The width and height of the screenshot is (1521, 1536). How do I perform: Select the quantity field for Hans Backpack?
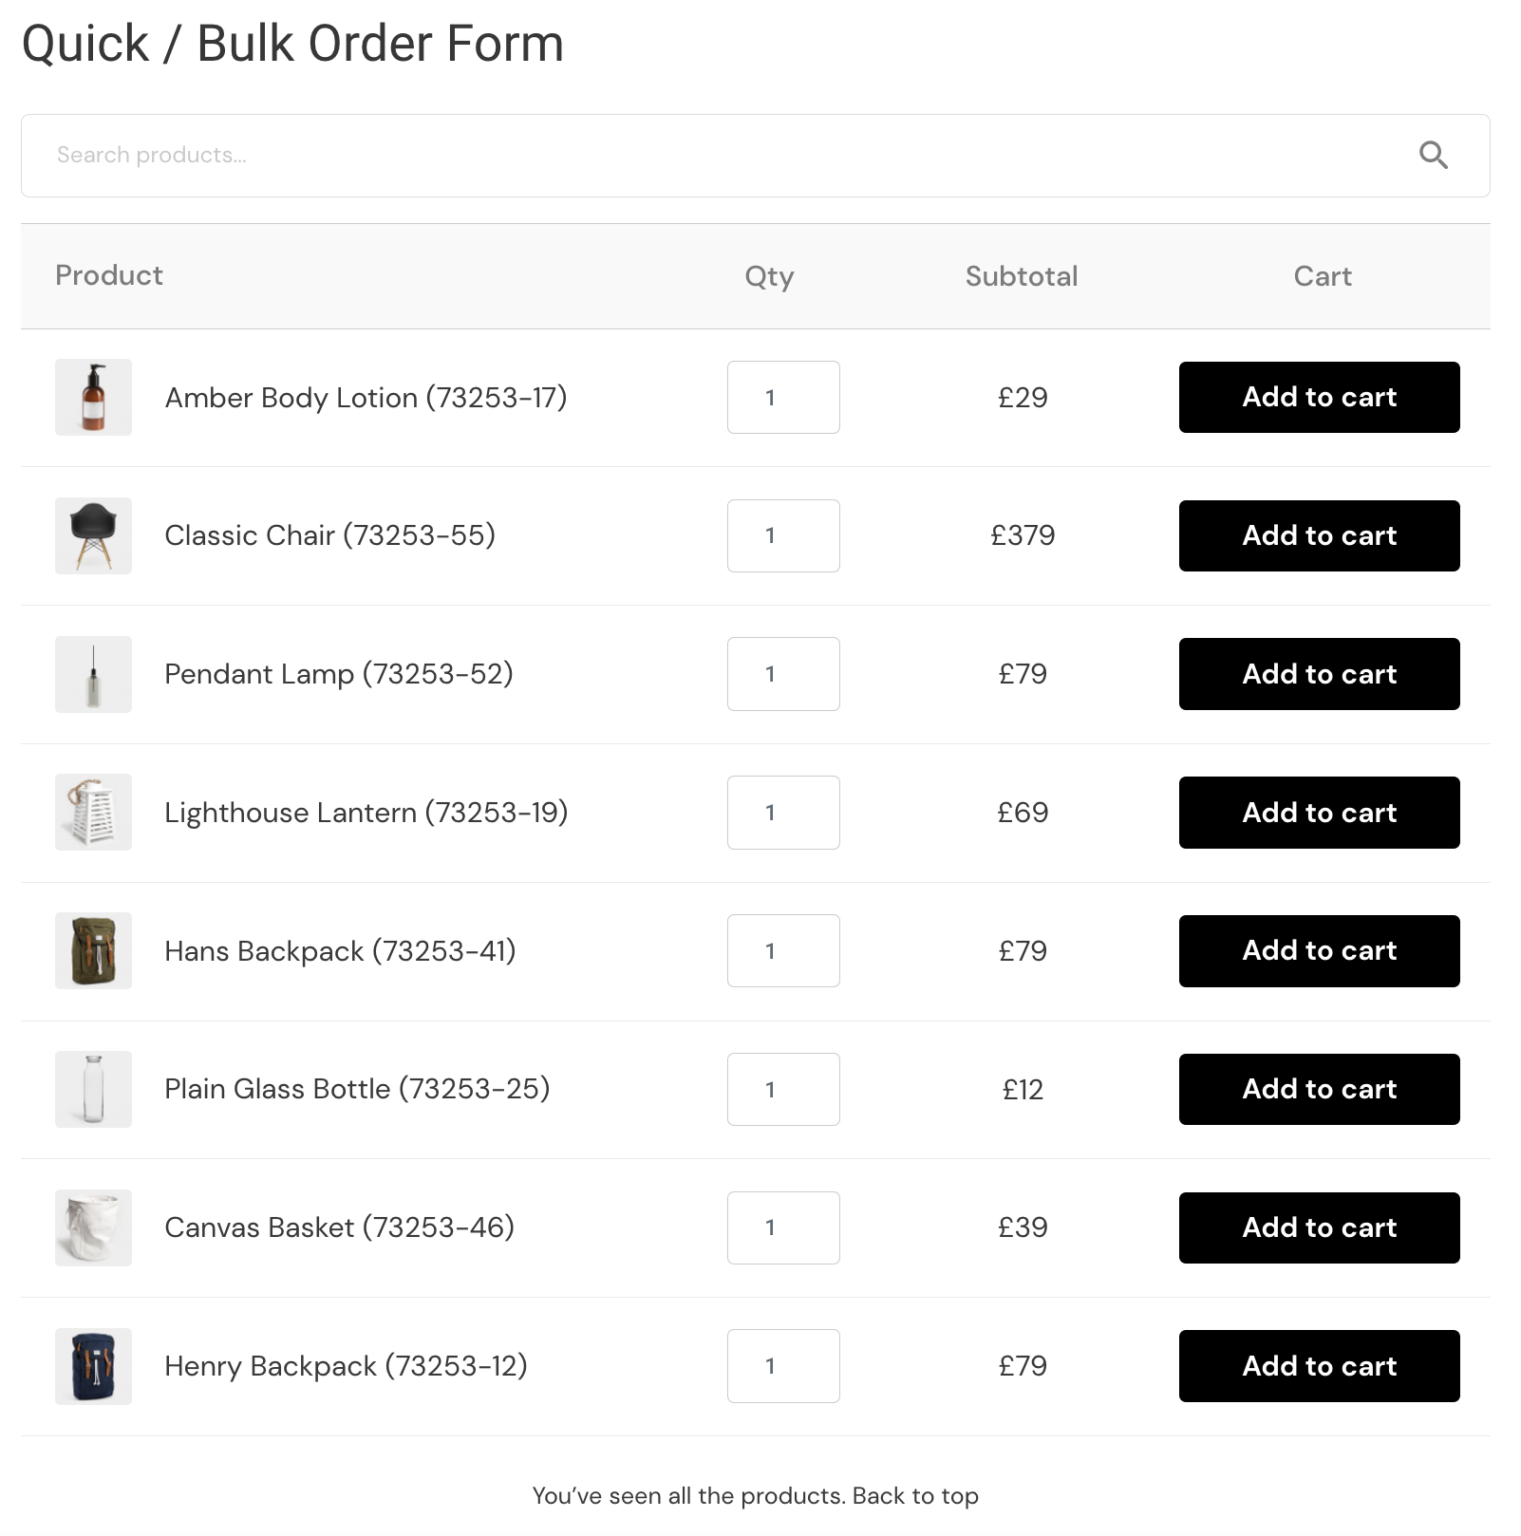[783, 951]
